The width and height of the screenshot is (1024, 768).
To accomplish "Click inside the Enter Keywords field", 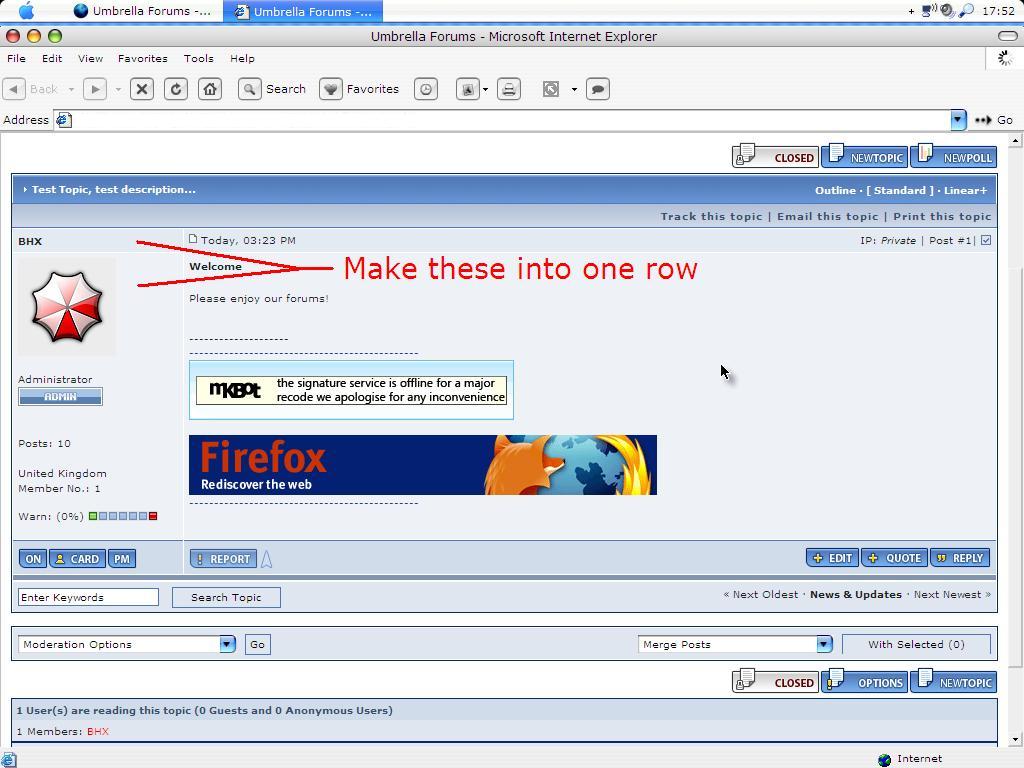I will click(x=88, y=597).
